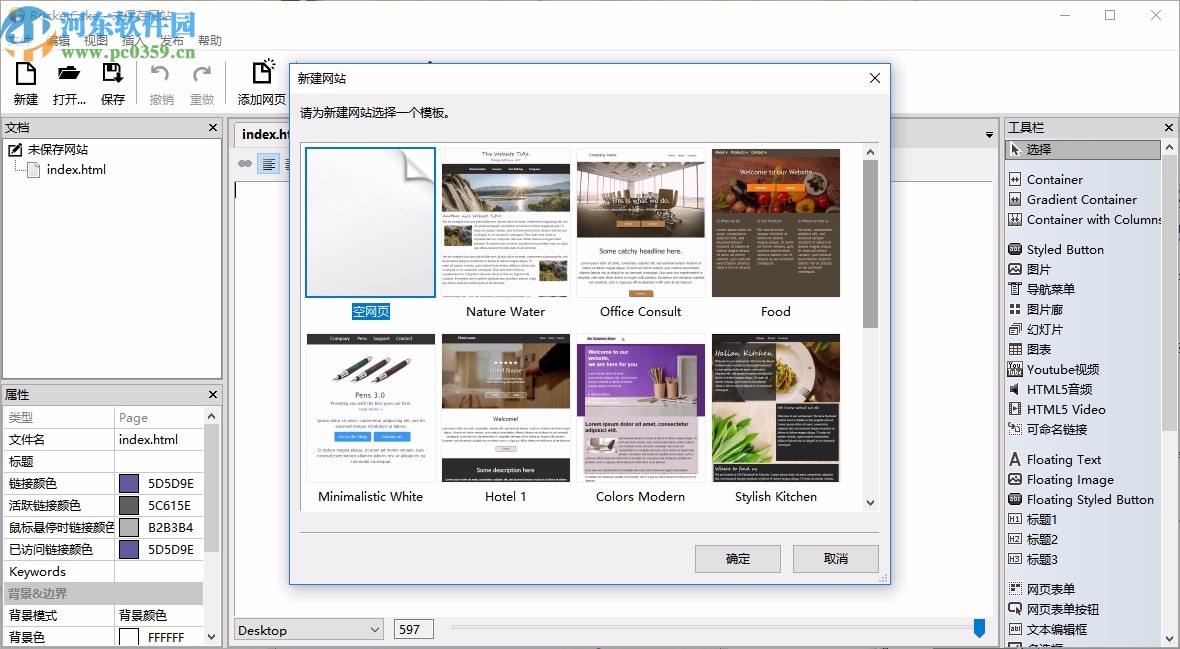The image size is (1180, 649).
Task: Select the Hotel 1 template
Action: 506,408
